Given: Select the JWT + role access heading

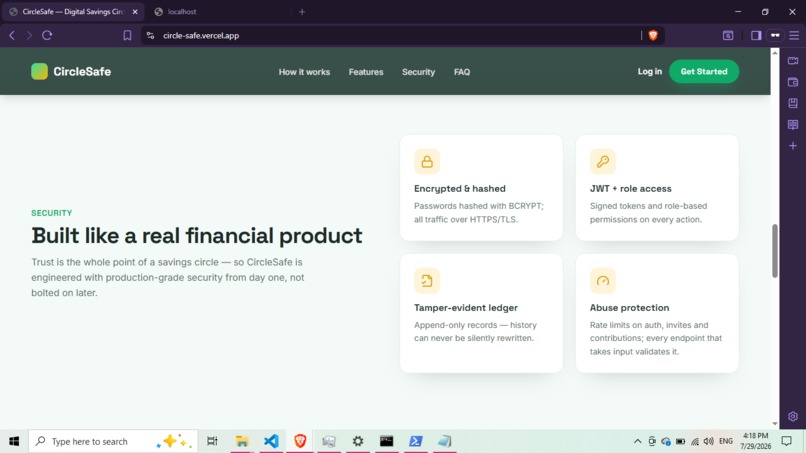Looking at the screenshot, I should (630, 189).
